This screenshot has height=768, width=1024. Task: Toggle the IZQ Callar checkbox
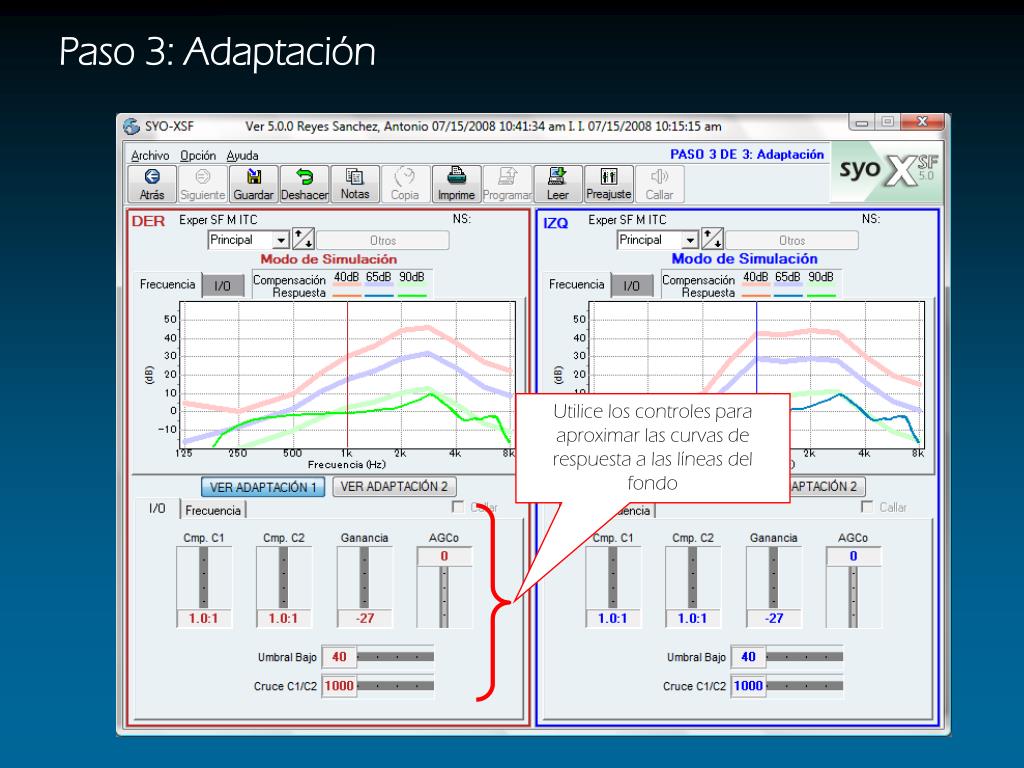coord(867,507)
